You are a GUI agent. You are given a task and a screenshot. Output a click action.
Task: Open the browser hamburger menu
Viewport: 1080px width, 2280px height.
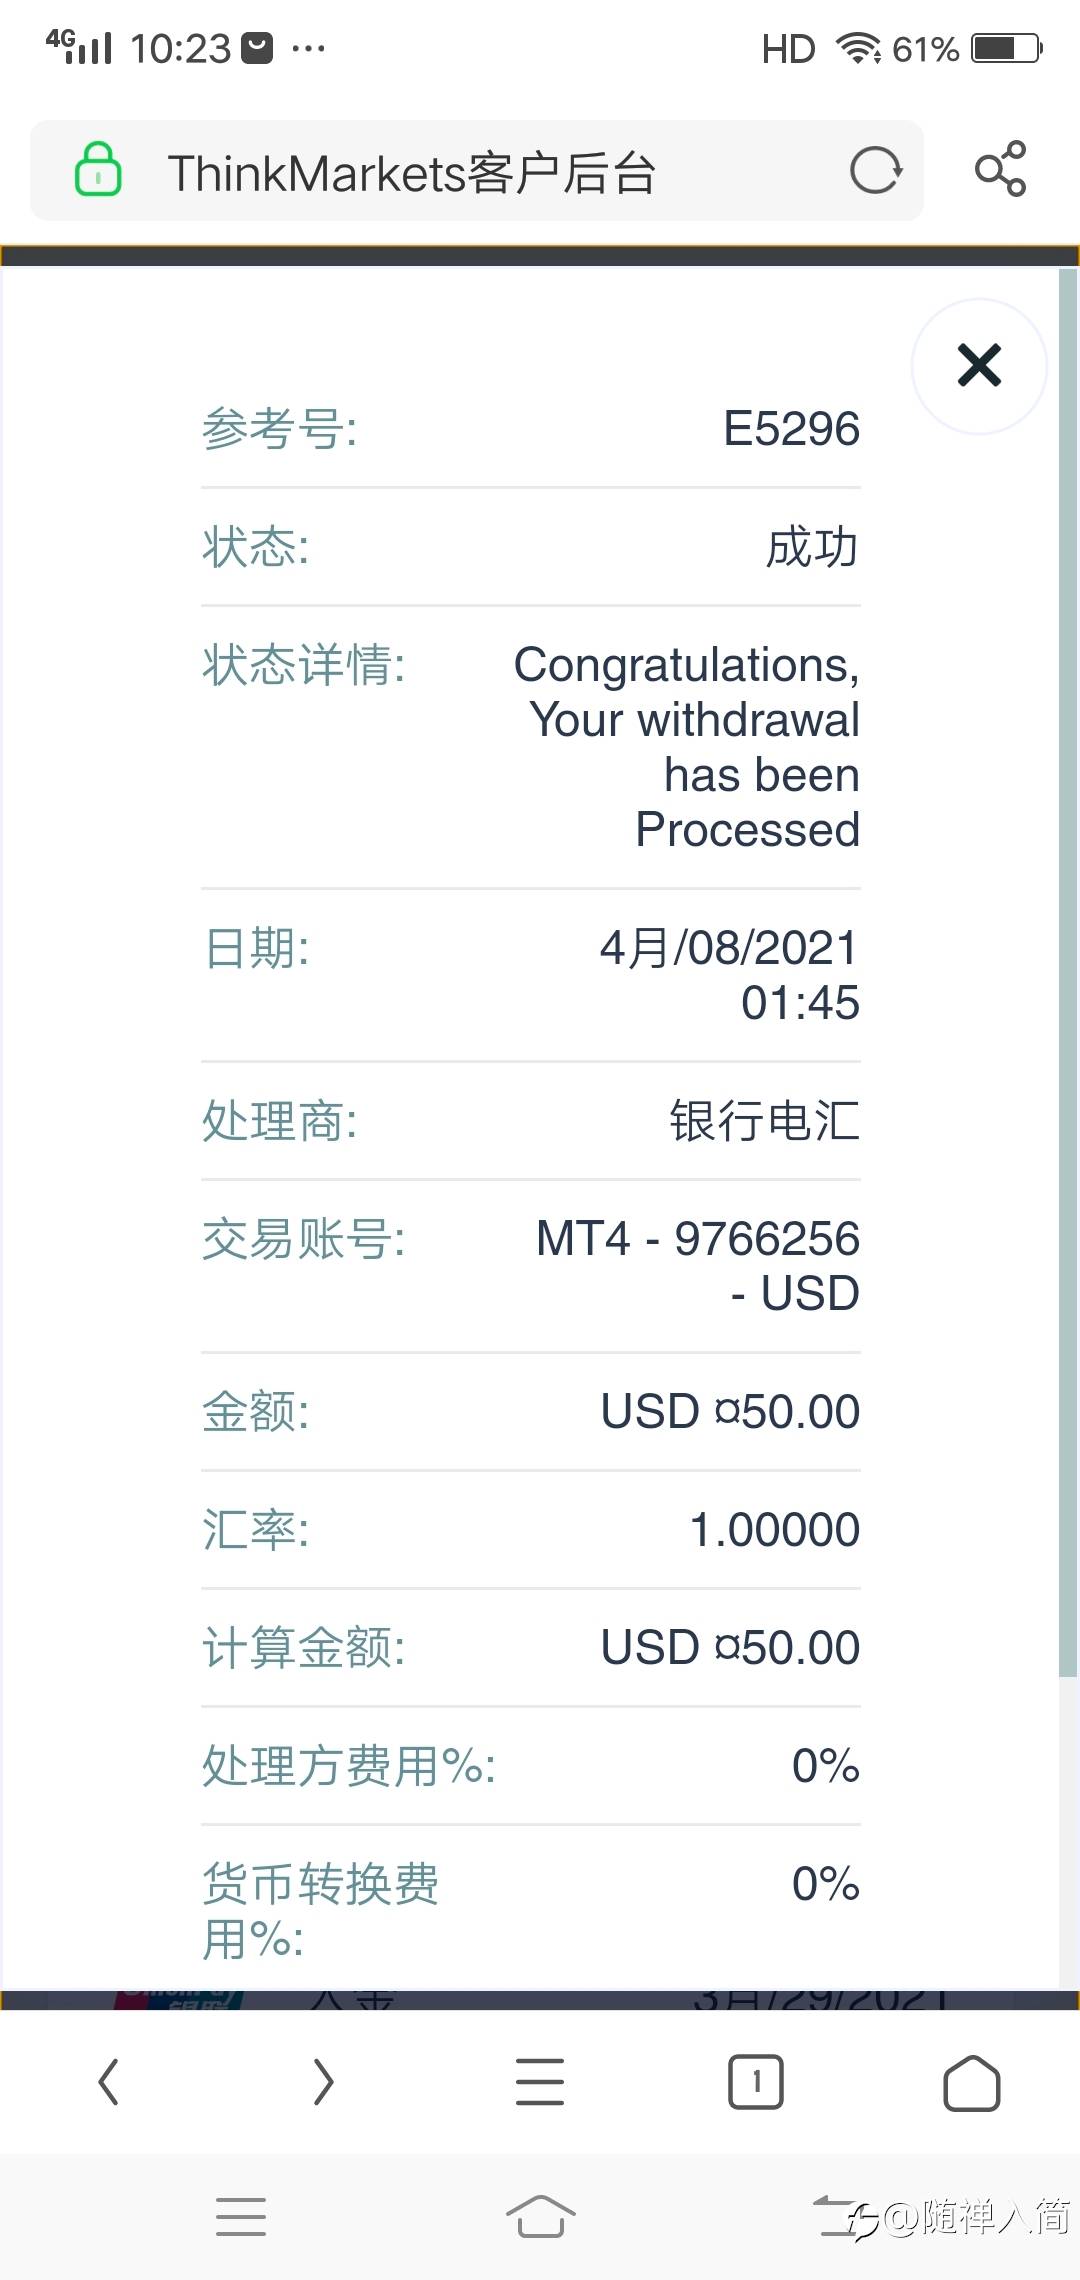coord(540,2083)
